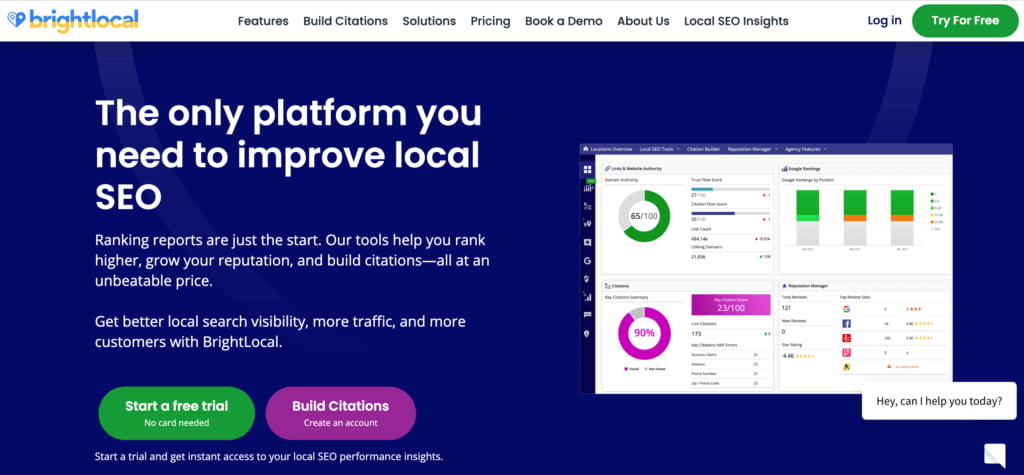Image resolution: width=1024 pixels, height=475 pixels.
Task: Open the Solutions menu
Action: [x=429, y=21]
